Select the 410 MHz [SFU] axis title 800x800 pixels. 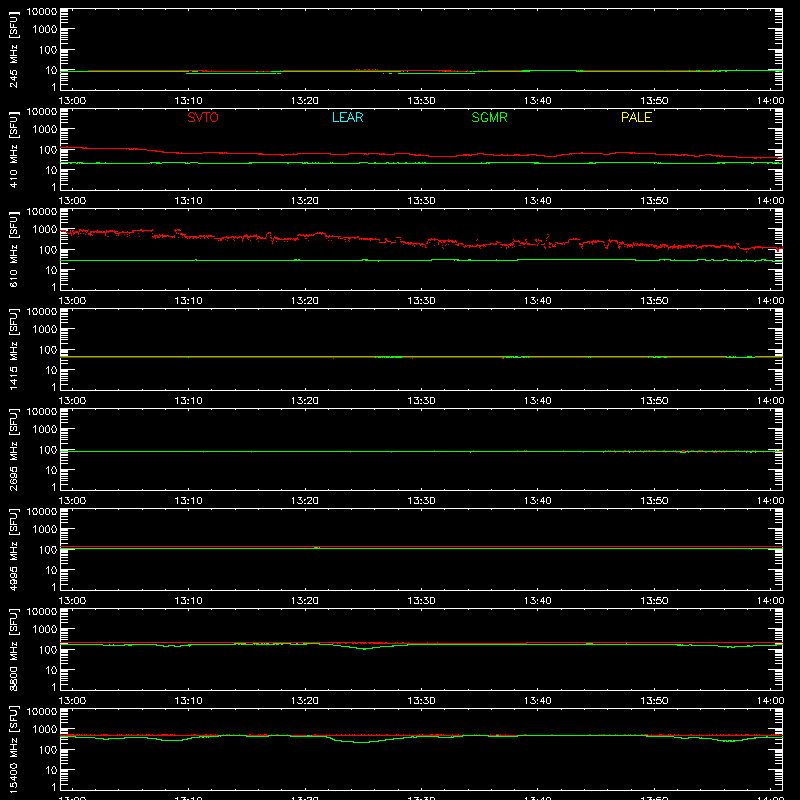[x=14, y=149]
